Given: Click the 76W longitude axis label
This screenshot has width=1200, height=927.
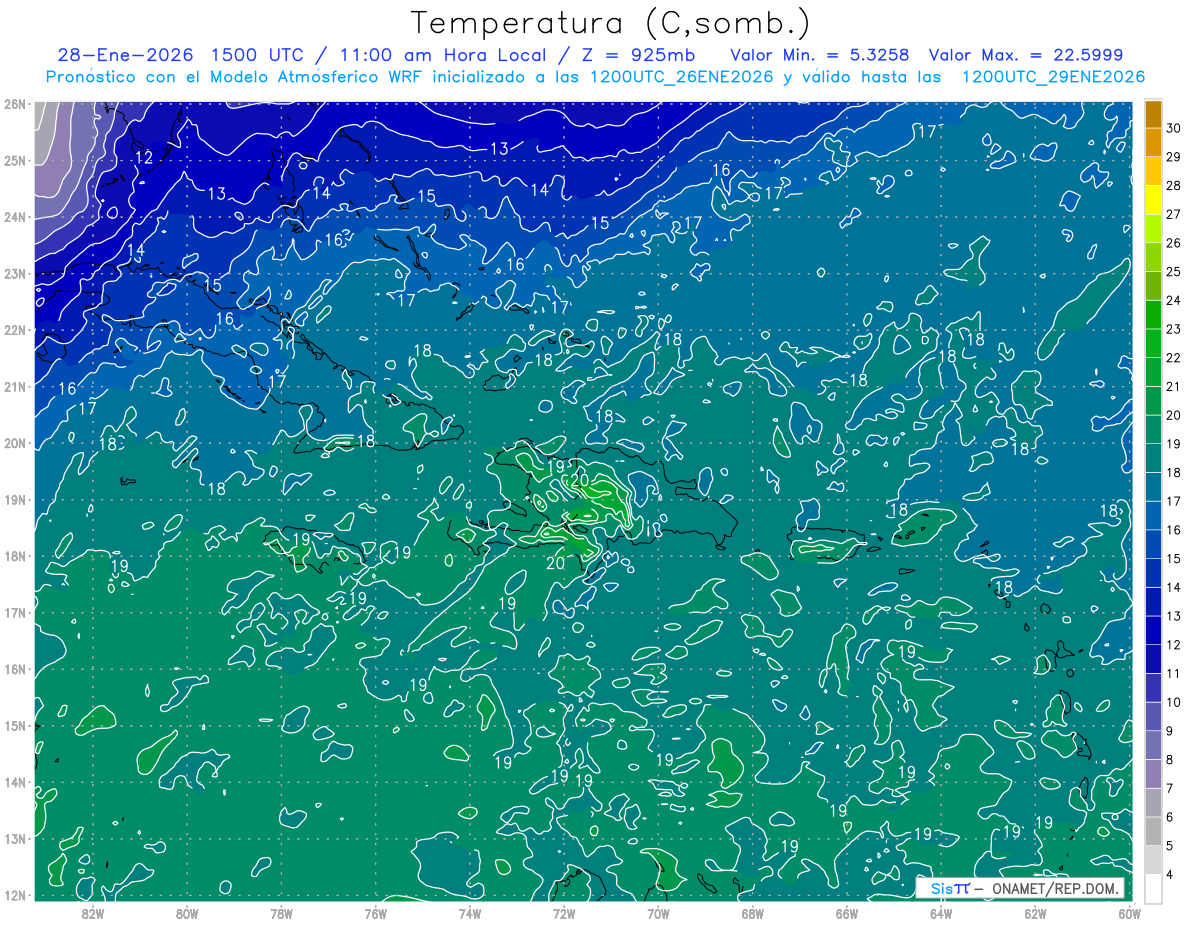Looking at the screenshot, I should tap(375, 913).
